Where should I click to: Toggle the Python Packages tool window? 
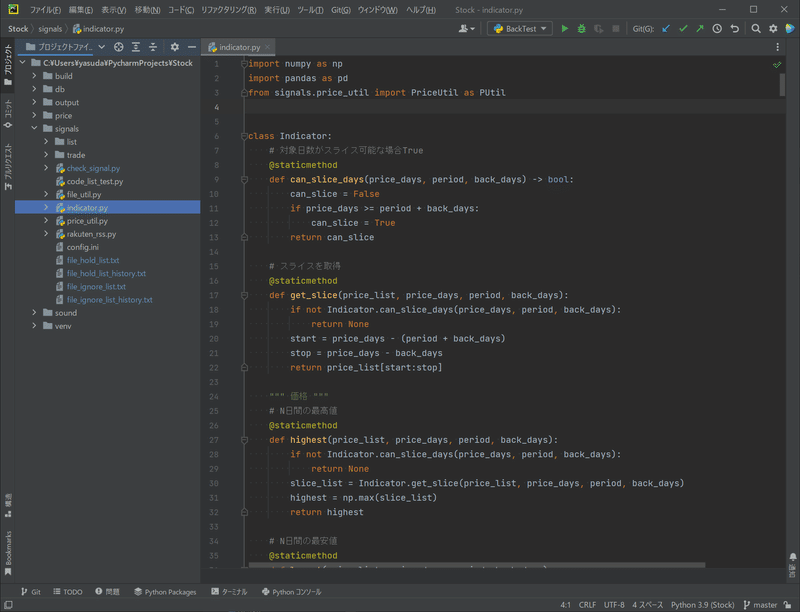pos(165,591)
